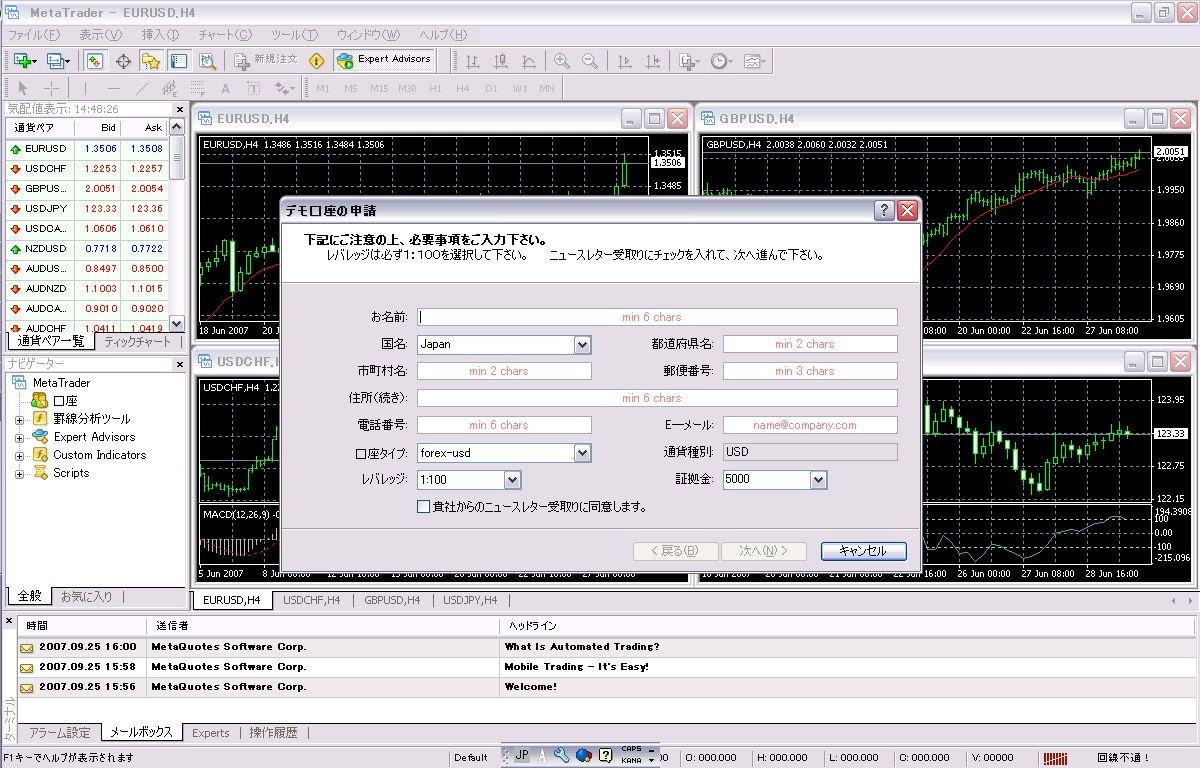Switch to the USDCHF,H4 chart tab
This screenshot has width=1200, height=768.
click(311, 600)
